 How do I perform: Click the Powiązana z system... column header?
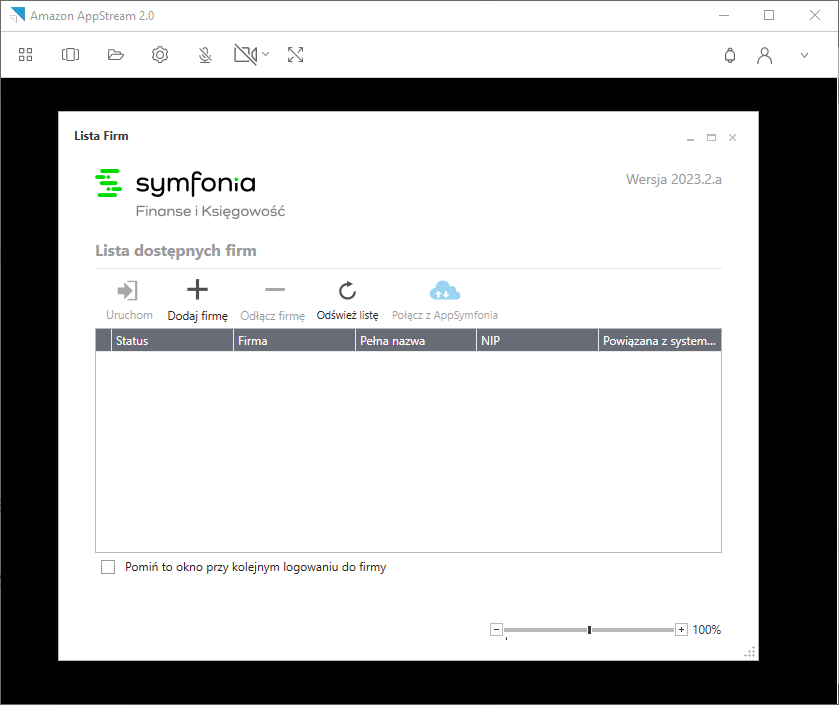point(660,341)
